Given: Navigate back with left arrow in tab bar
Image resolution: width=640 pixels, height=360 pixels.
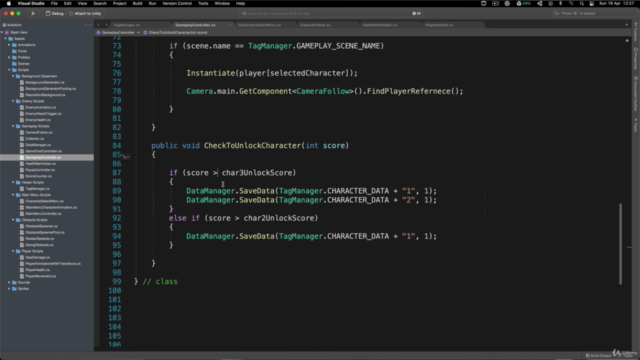Looking at the screenshot, I should pos(98,25).
